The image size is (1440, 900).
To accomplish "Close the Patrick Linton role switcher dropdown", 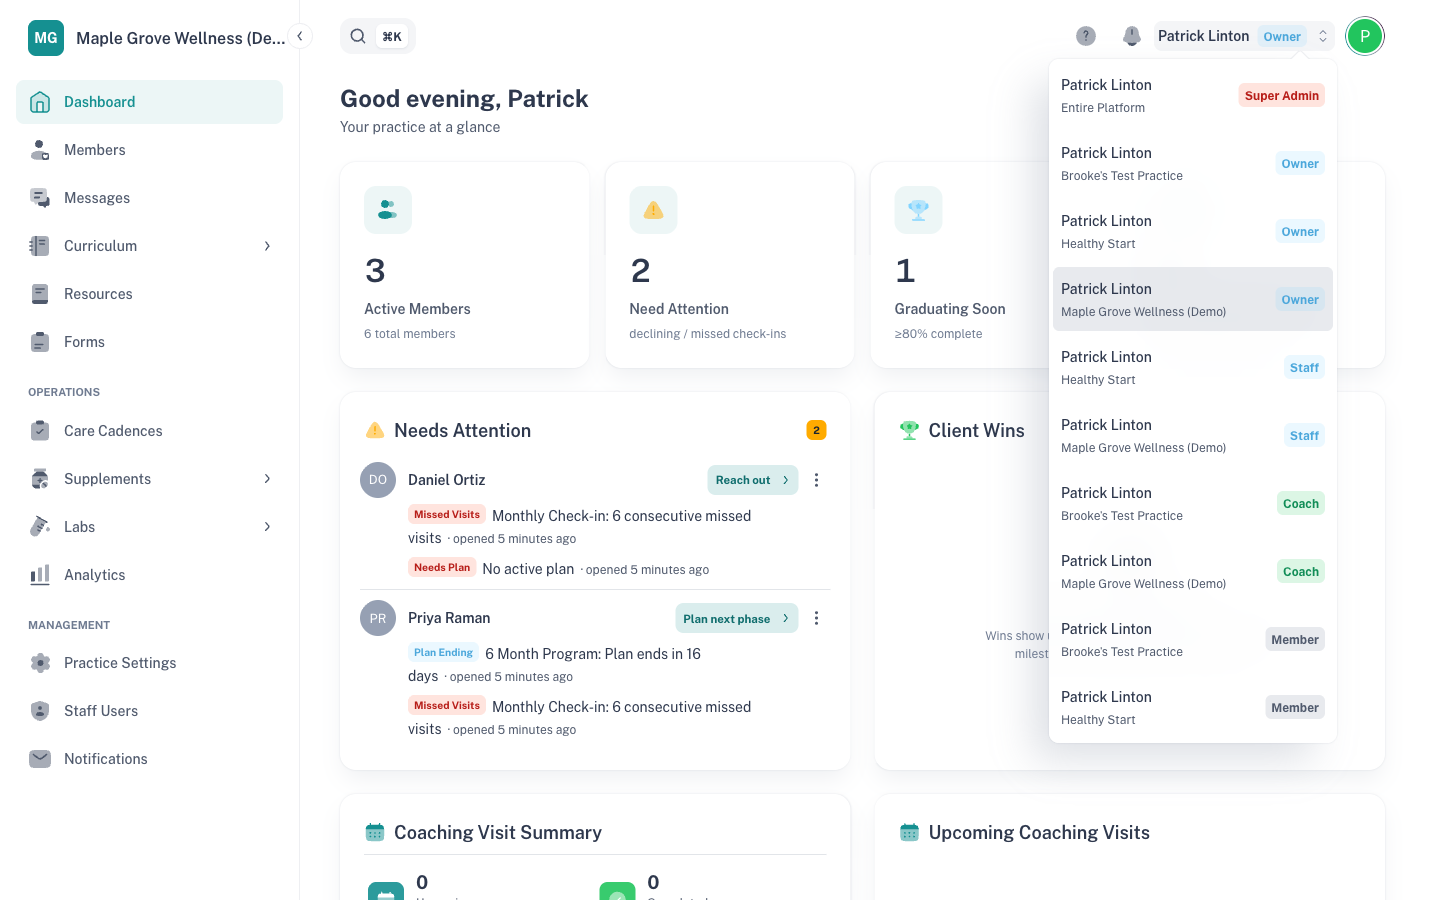I will tap(1244, 36).
